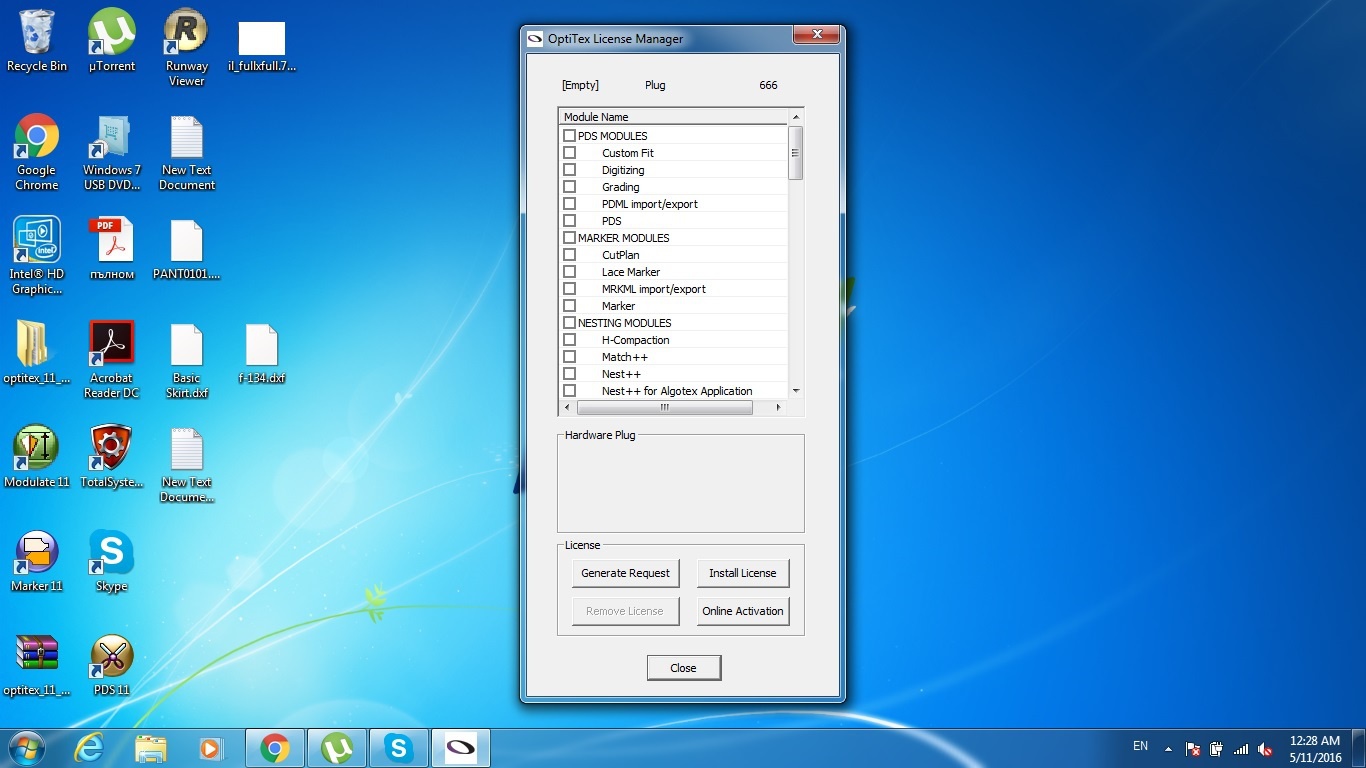
Task: Click the Skype taskbar icon
Action: pos(399,748)
